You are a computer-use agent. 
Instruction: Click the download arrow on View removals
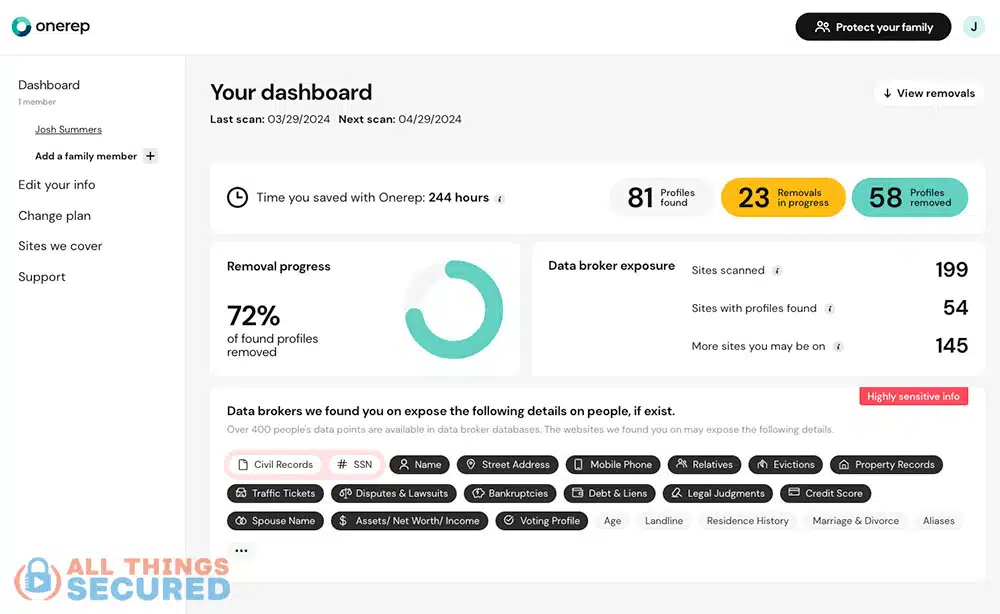889,92
